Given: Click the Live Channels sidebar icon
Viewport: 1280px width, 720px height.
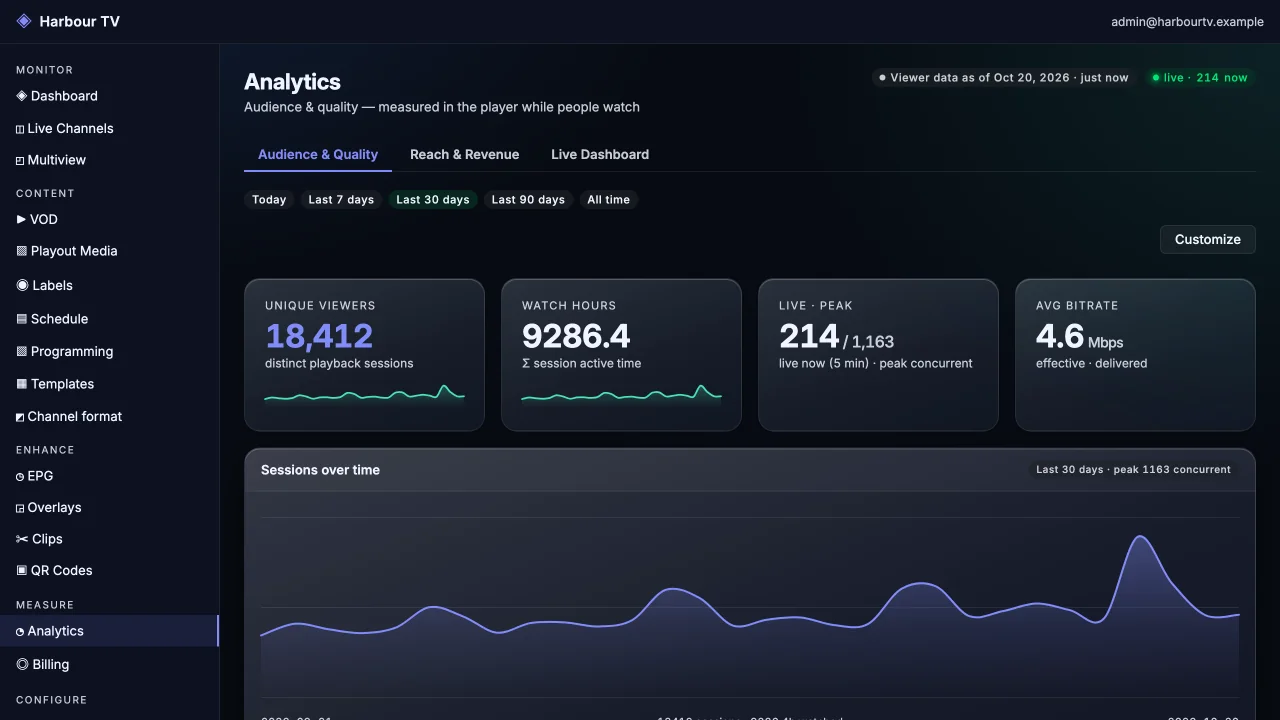Looking at the screenshot, I should [x=20, y=129].
